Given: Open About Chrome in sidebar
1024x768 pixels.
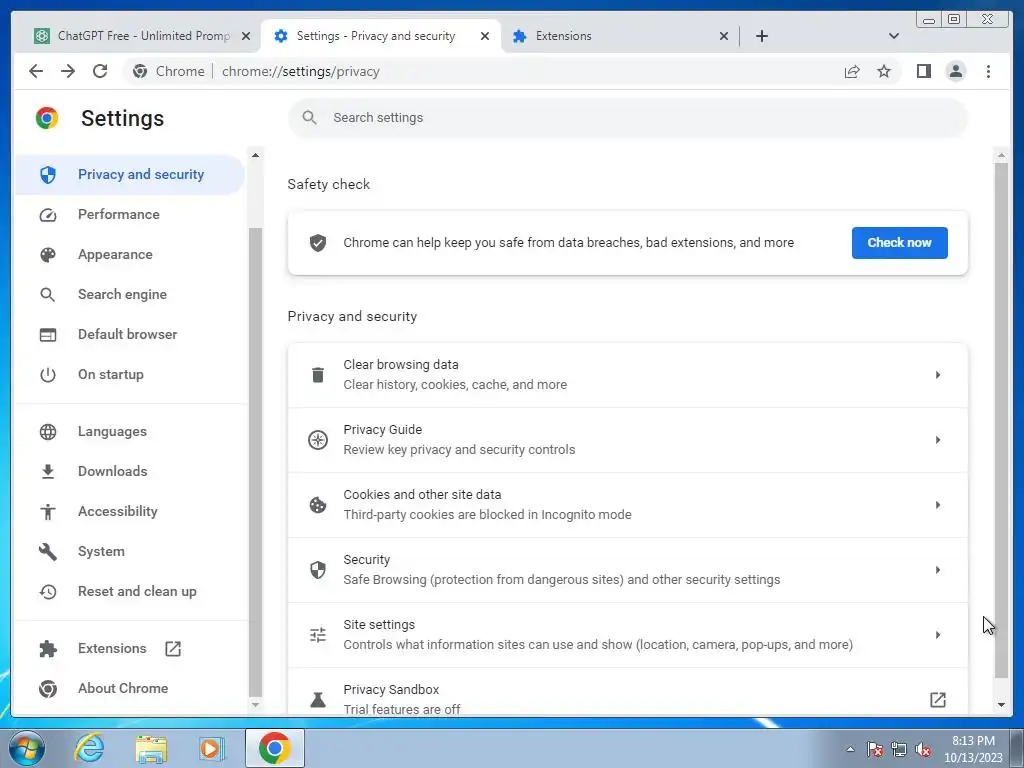Looking at the screenshot, I should point(129,688).
